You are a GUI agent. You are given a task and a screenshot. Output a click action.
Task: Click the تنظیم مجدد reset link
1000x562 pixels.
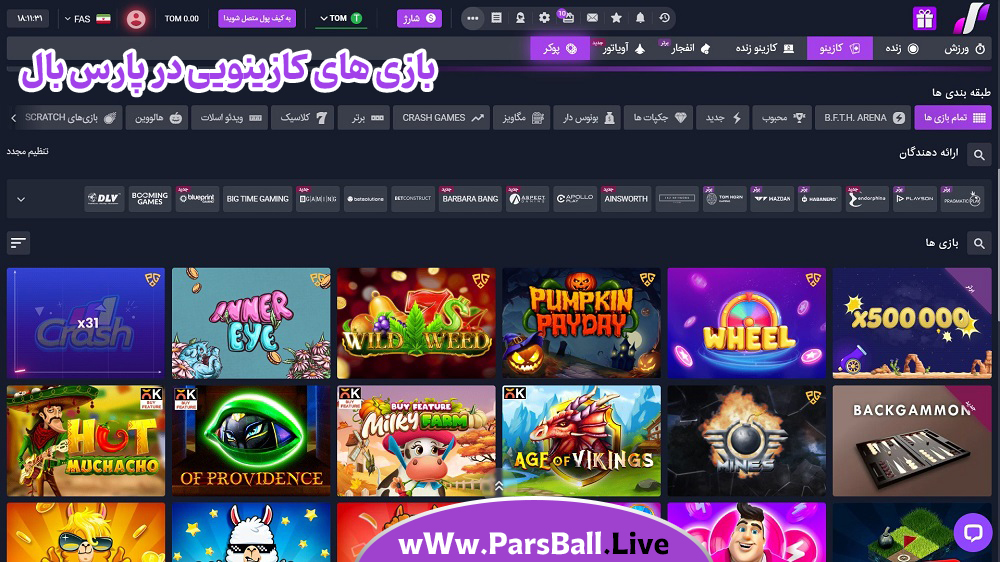[27, 152]
